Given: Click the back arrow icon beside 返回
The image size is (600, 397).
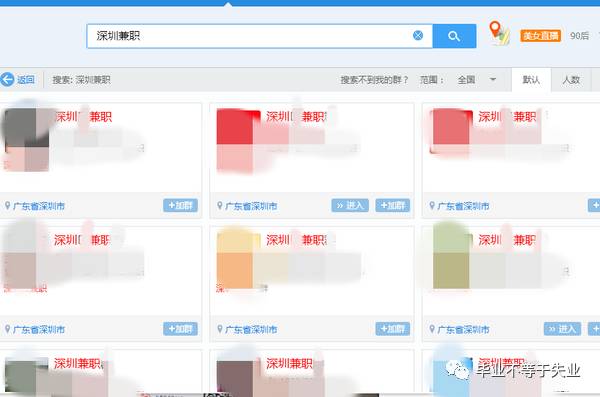Looking at the screenshot, I should coord(7,80).
